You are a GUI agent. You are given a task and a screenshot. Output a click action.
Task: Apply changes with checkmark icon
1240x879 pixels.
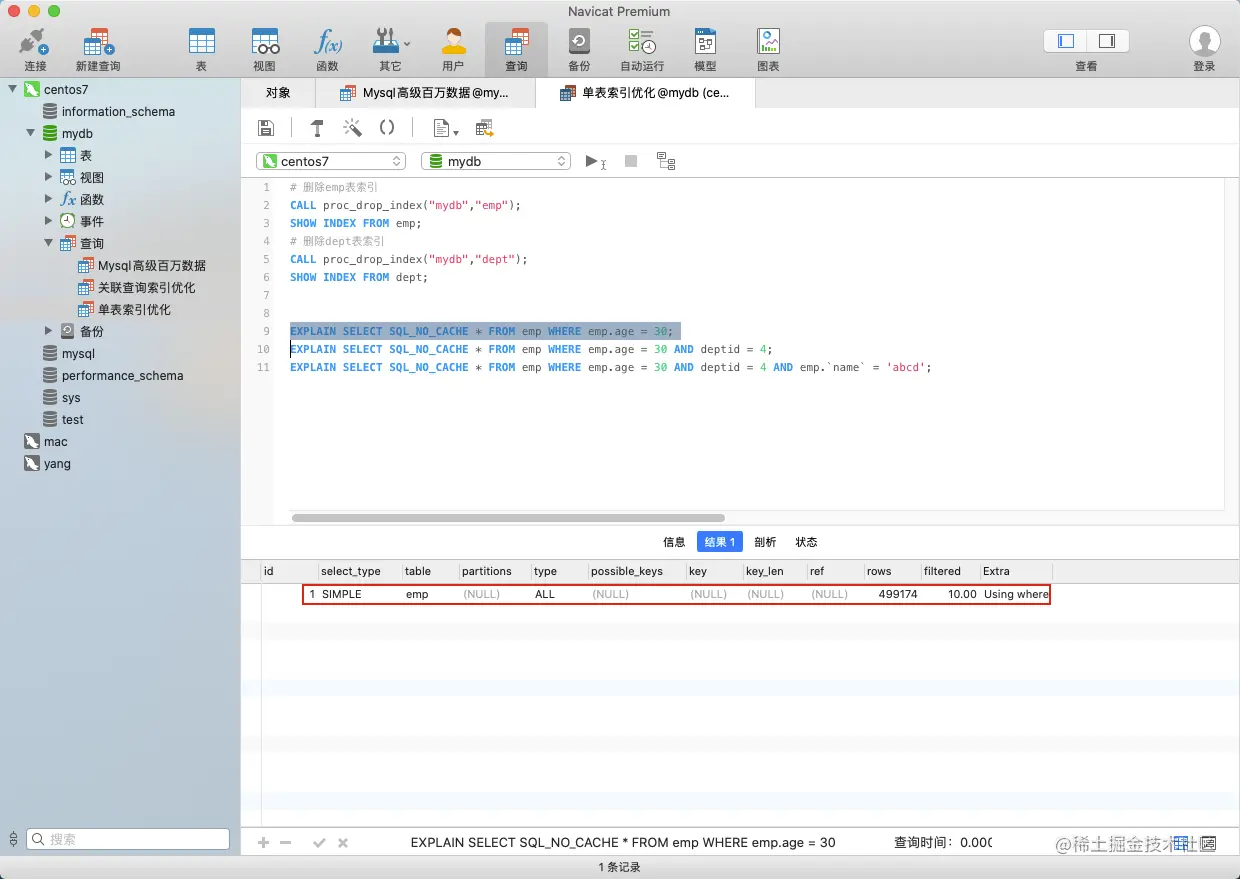[319, 843]
